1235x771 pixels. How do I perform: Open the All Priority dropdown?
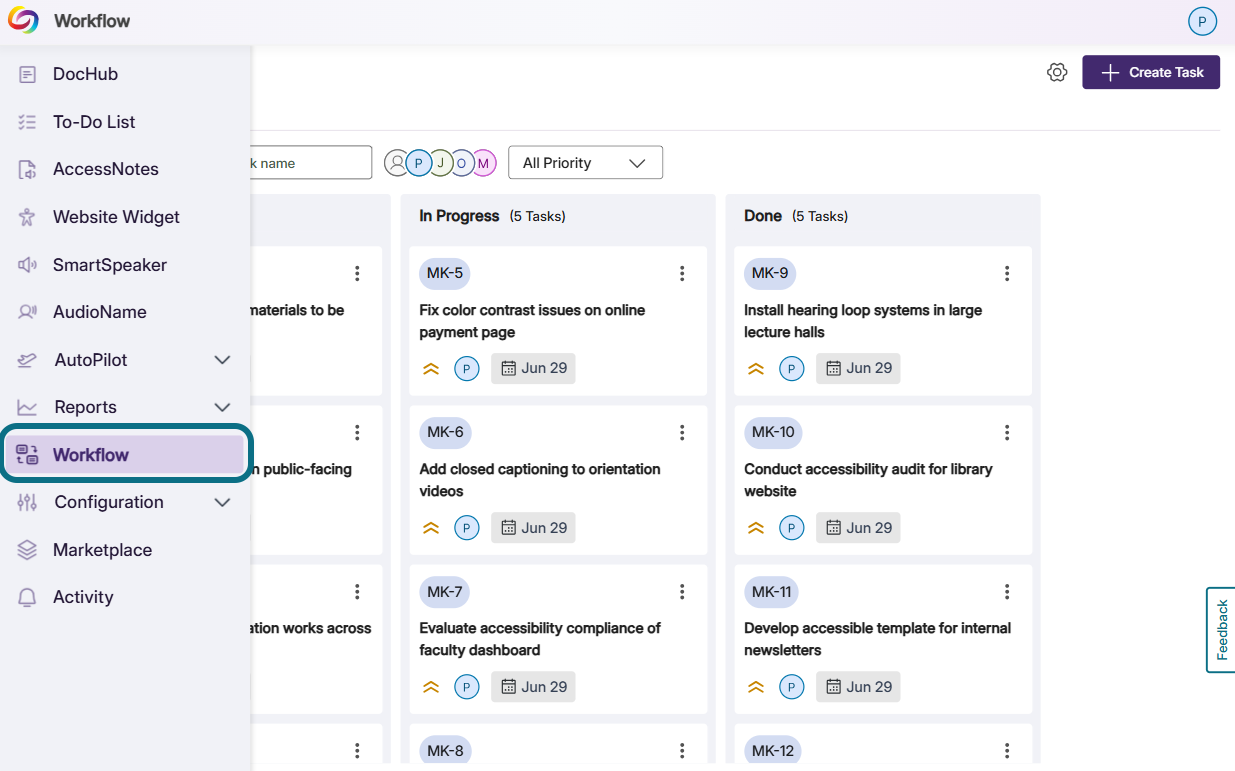point(585,163)
